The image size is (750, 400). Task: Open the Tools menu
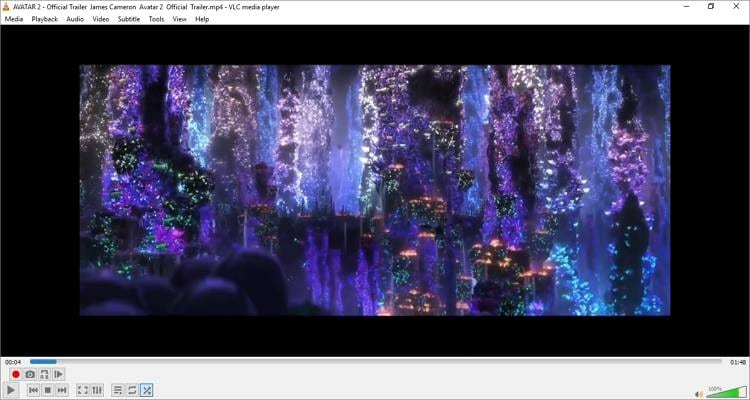pos(156,19)
